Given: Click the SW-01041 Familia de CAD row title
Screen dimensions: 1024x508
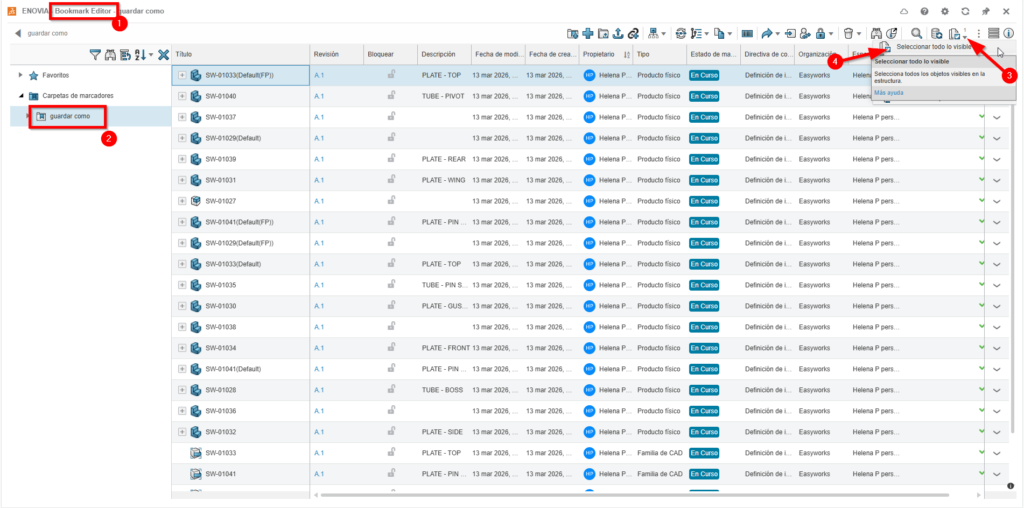Looking at the screenshot, I should (x=220, y=473).
